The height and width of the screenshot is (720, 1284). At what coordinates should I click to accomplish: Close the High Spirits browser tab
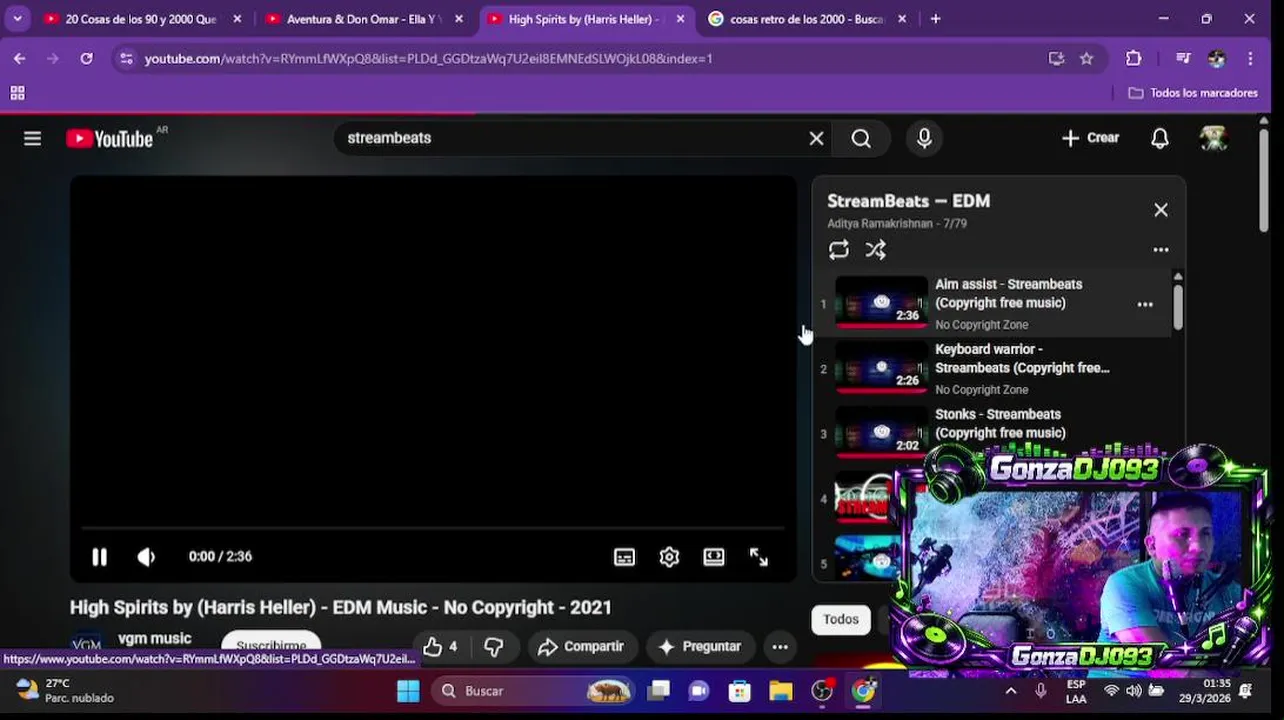[x=680, y=19]
